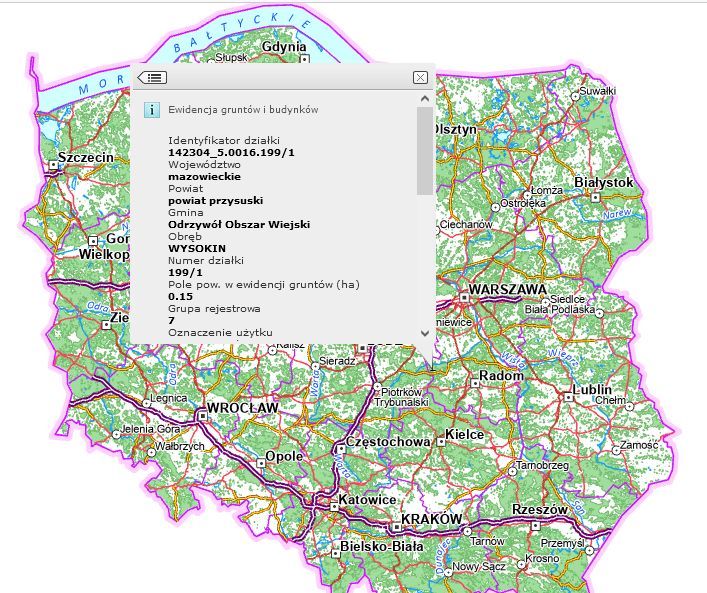This screenshot has height=593, width=707.
Task: Click the 'Ewidencja gruntów i budynków' heading
Action: tap(243, 110)
